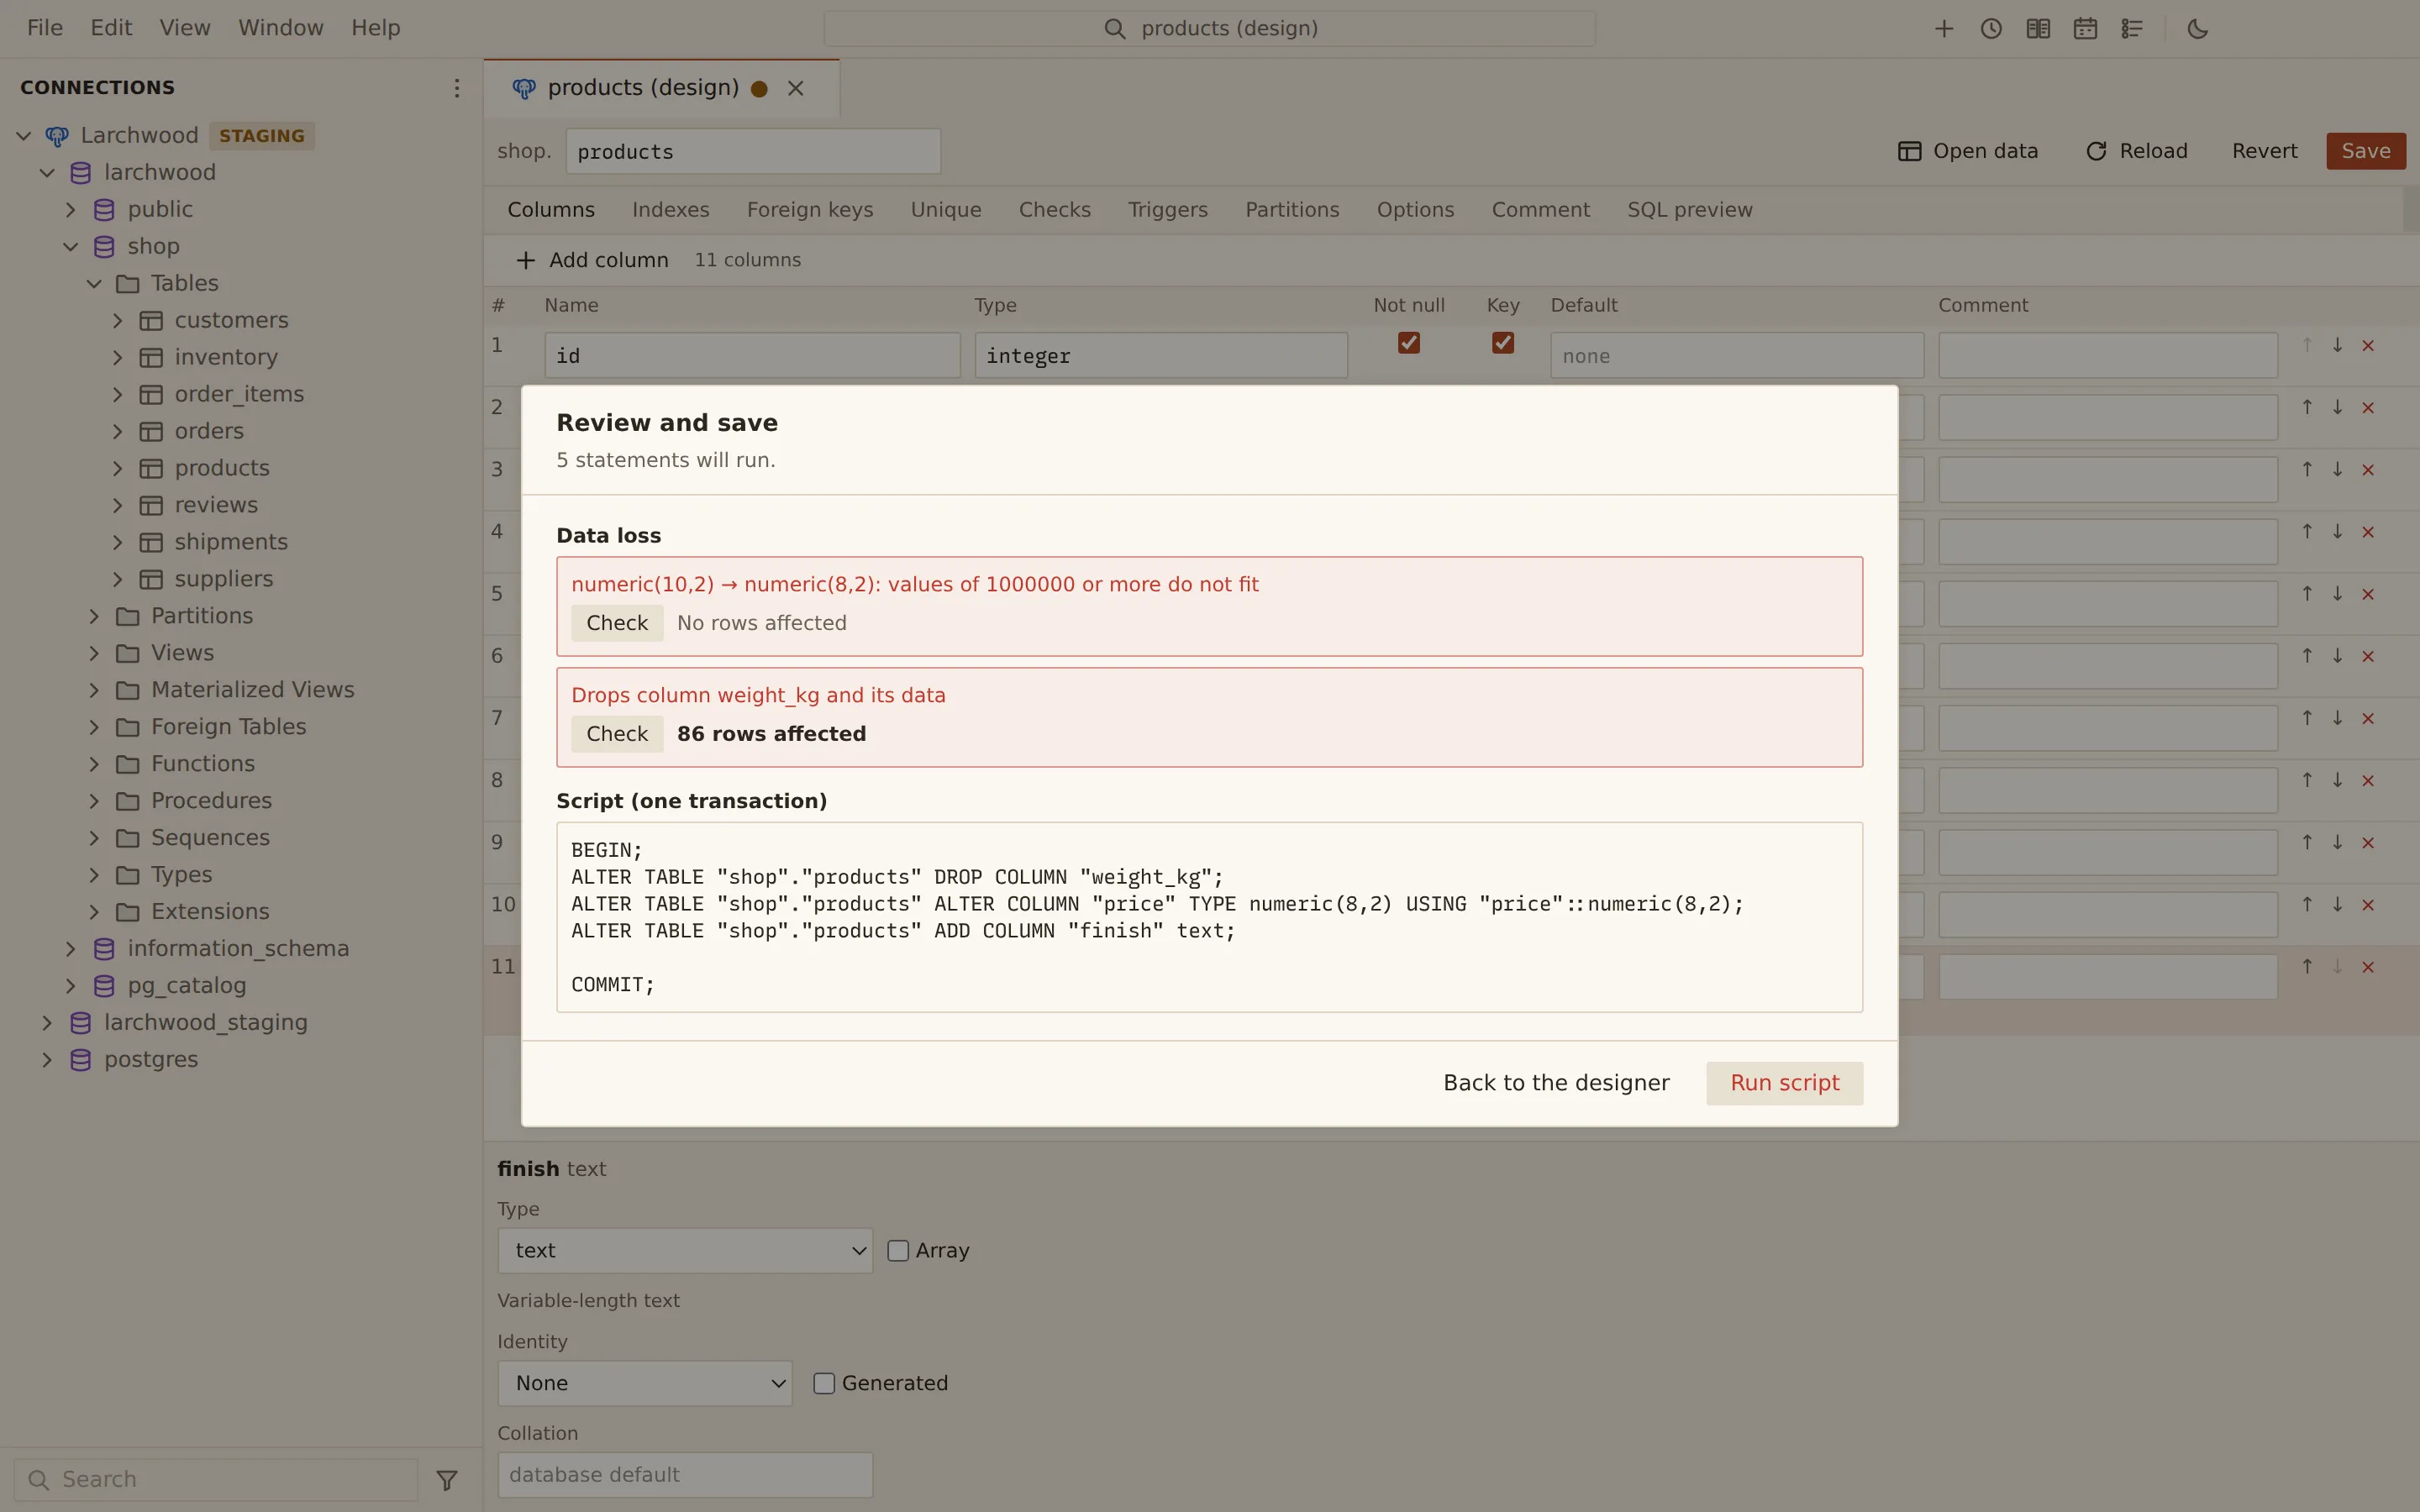Close the products (design) tab

(x=796, y=88)
